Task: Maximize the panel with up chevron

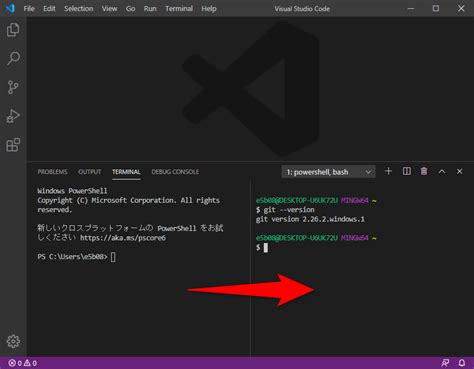Action: [x=442, y=171]
